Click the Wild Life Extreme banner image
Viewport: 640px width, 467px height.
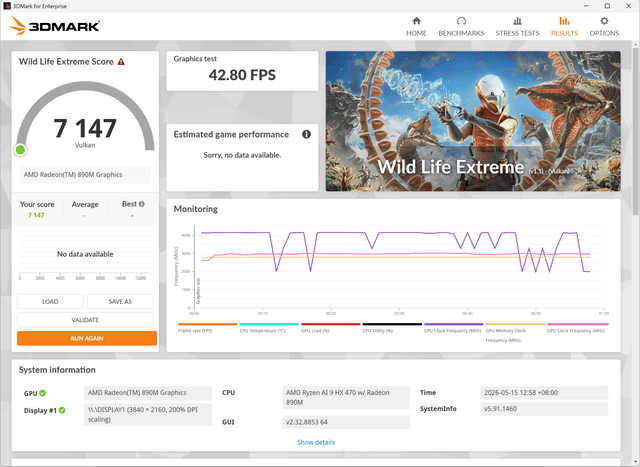click(x=473, y=121)
